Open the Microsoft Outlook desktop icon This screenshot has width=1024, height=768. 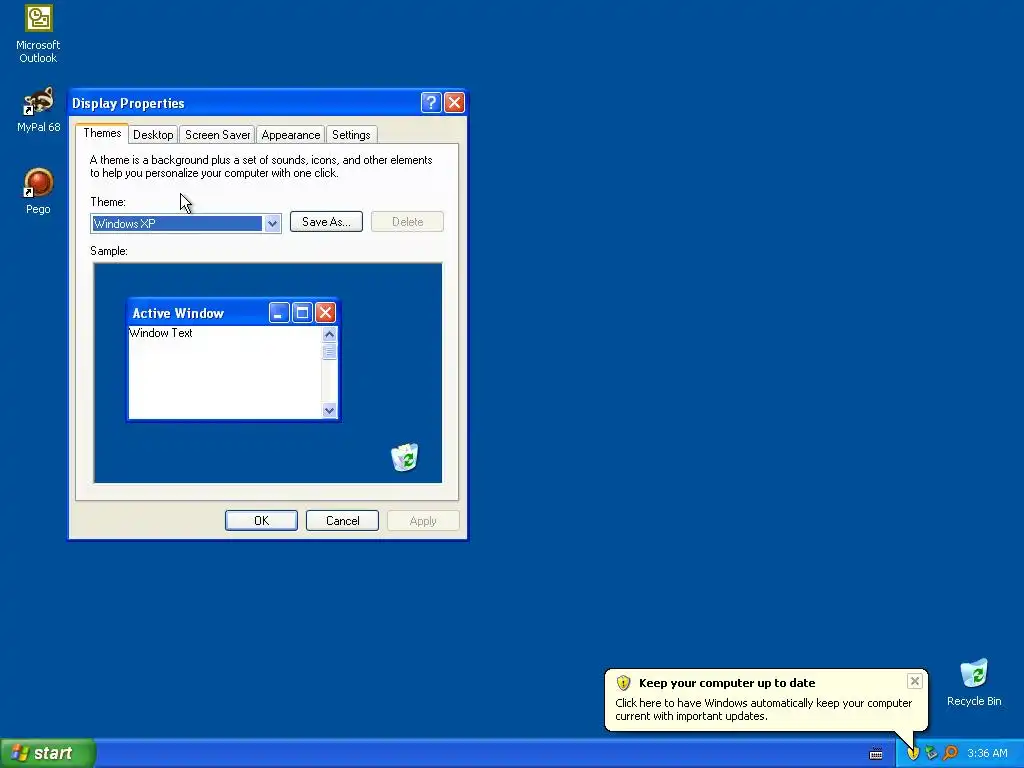coord(38,34)
